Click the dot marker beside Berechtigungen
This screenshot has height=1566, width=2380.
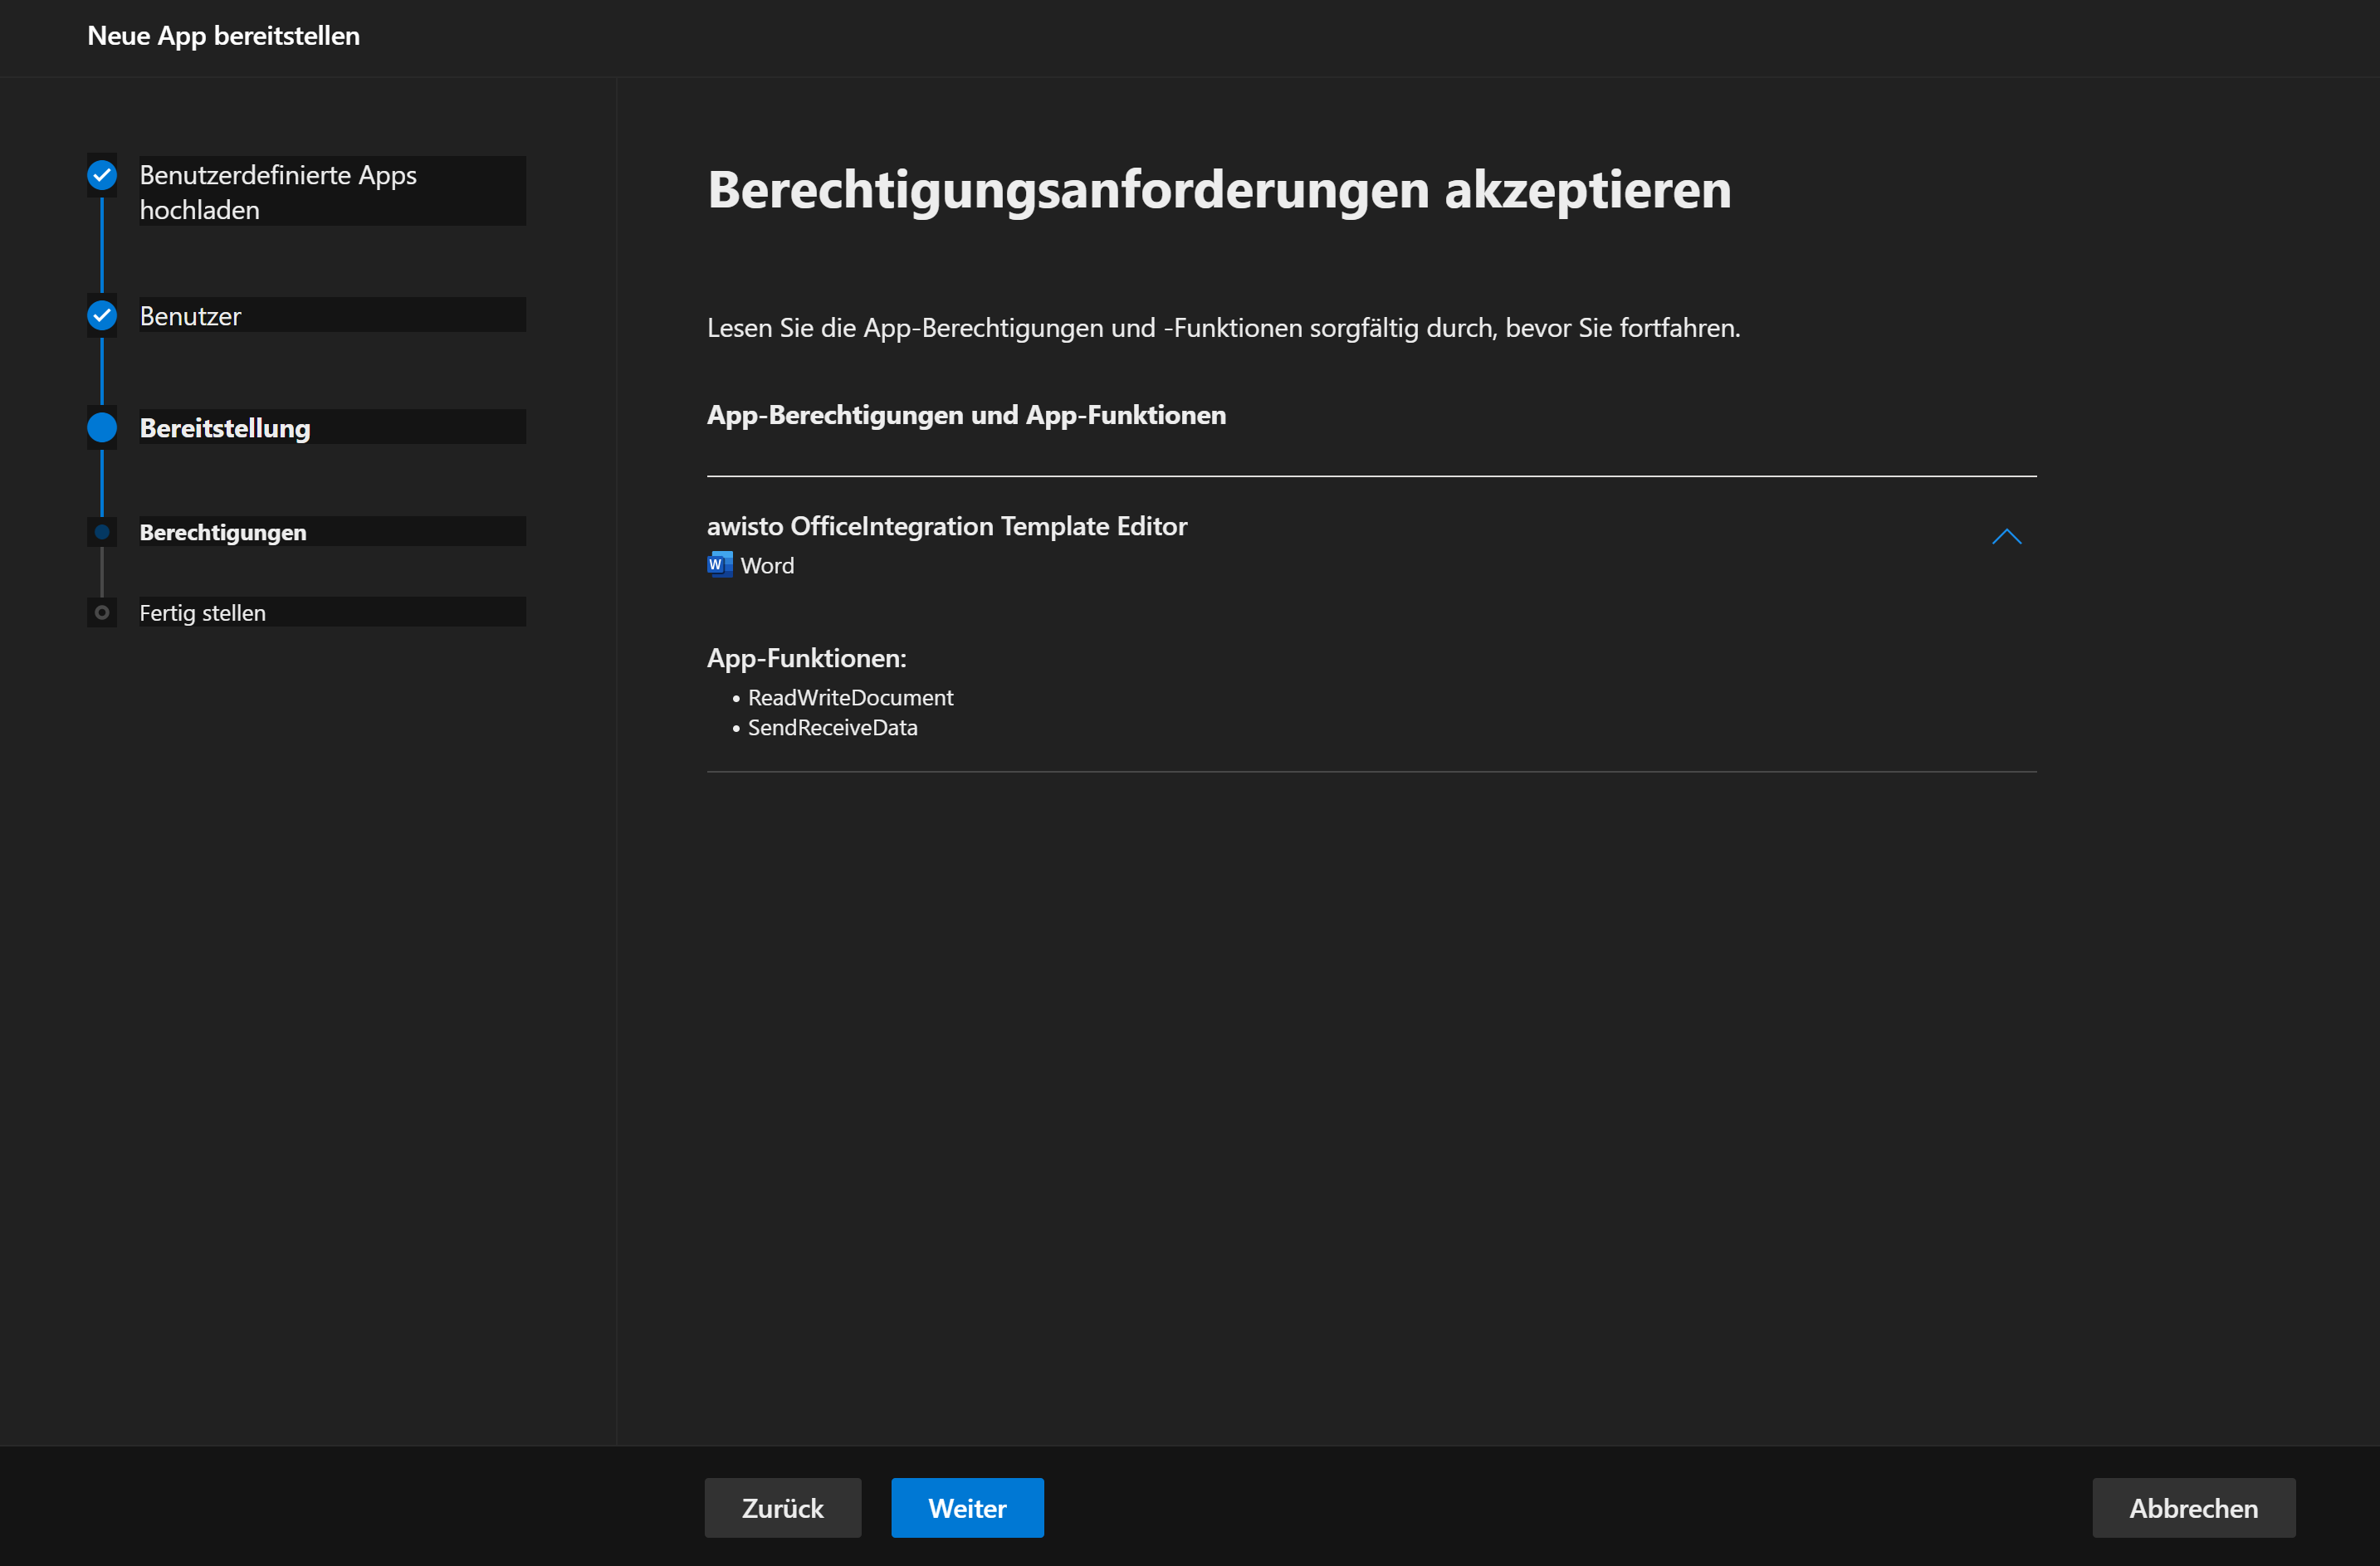102,532
